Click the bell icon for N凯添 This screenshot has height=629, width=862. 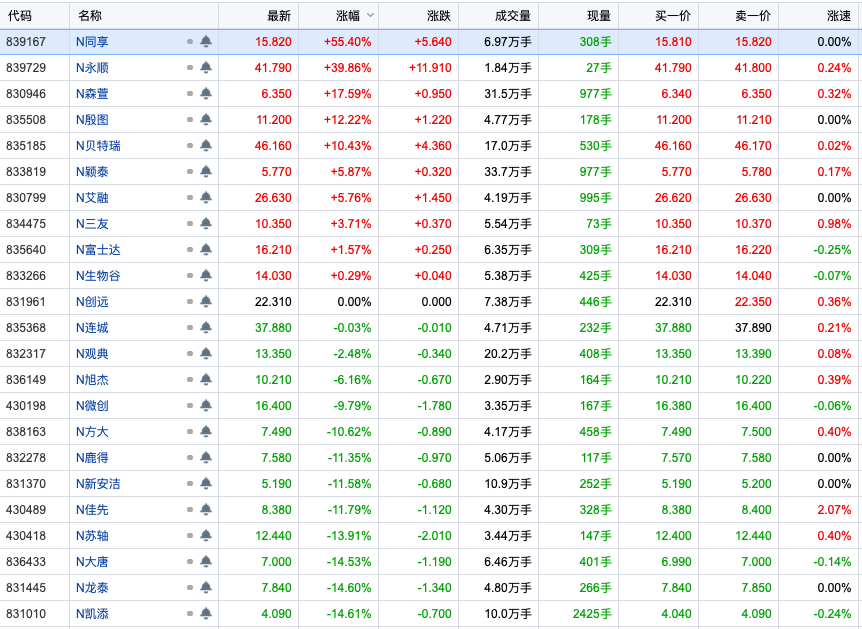point(206,614)
